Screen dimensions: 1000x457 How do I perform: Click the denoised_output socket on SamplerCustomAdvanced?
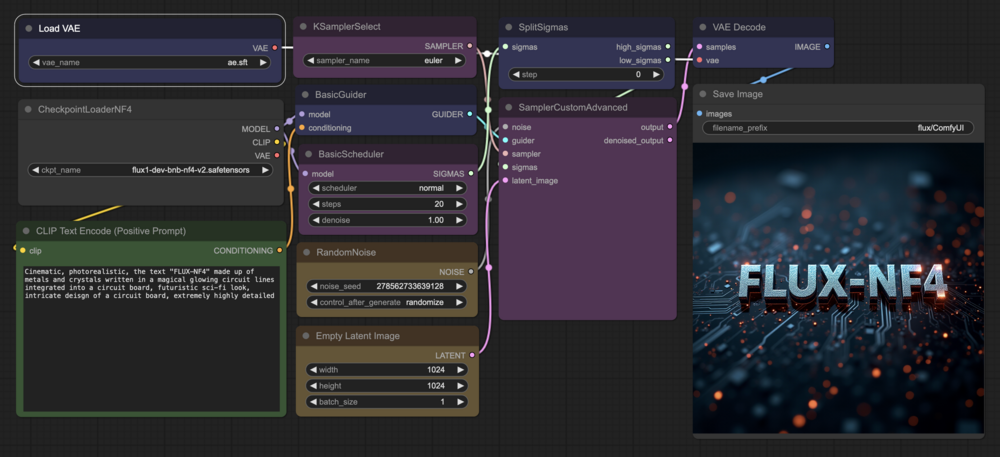click(669, 140)
